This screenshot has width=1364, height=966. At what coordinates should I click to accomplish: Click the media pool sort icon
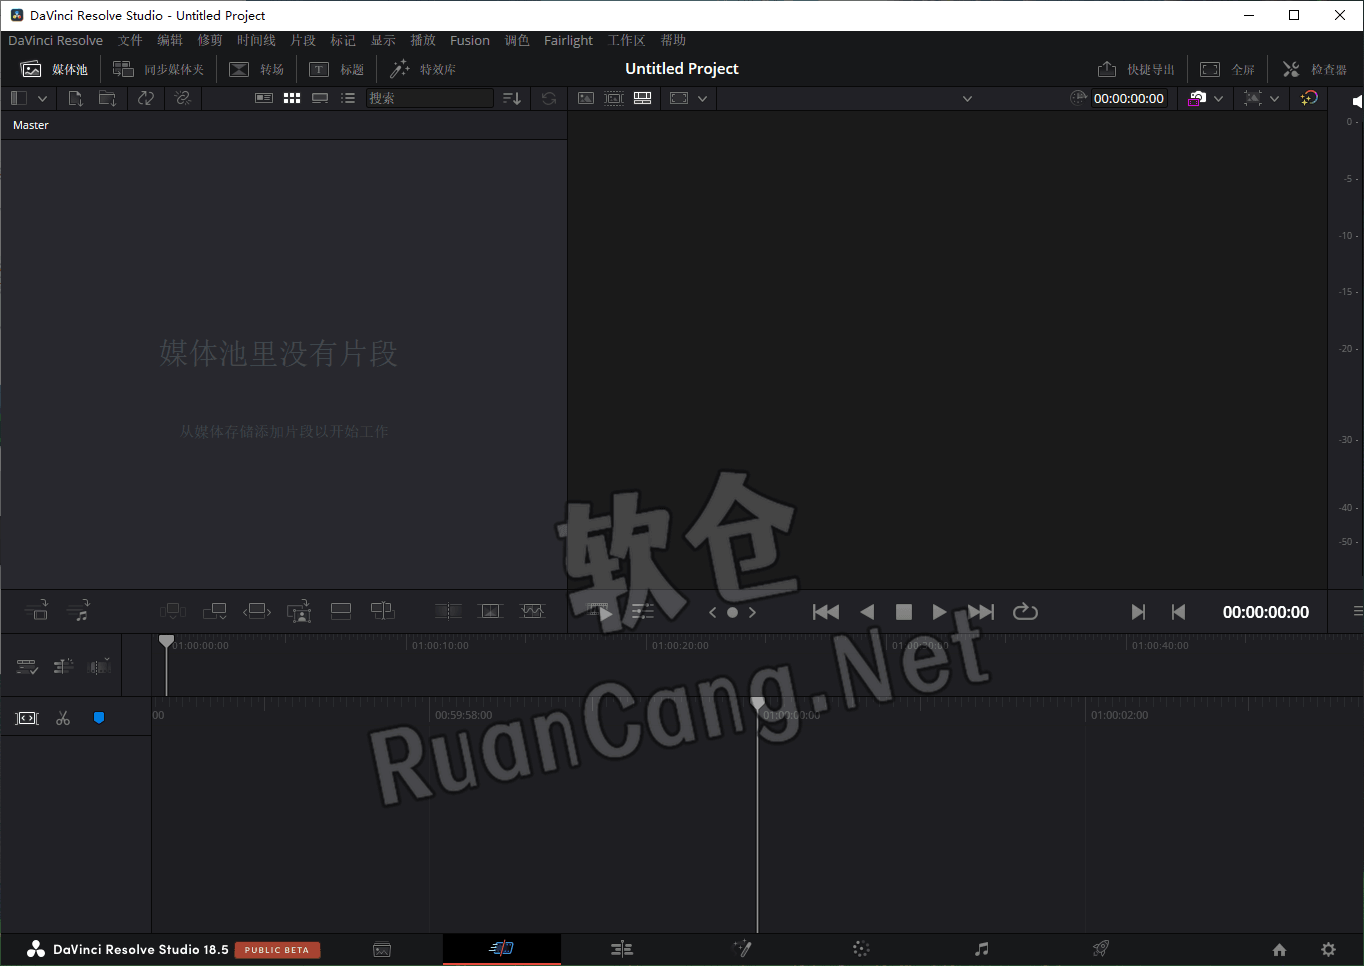(512, 98)
